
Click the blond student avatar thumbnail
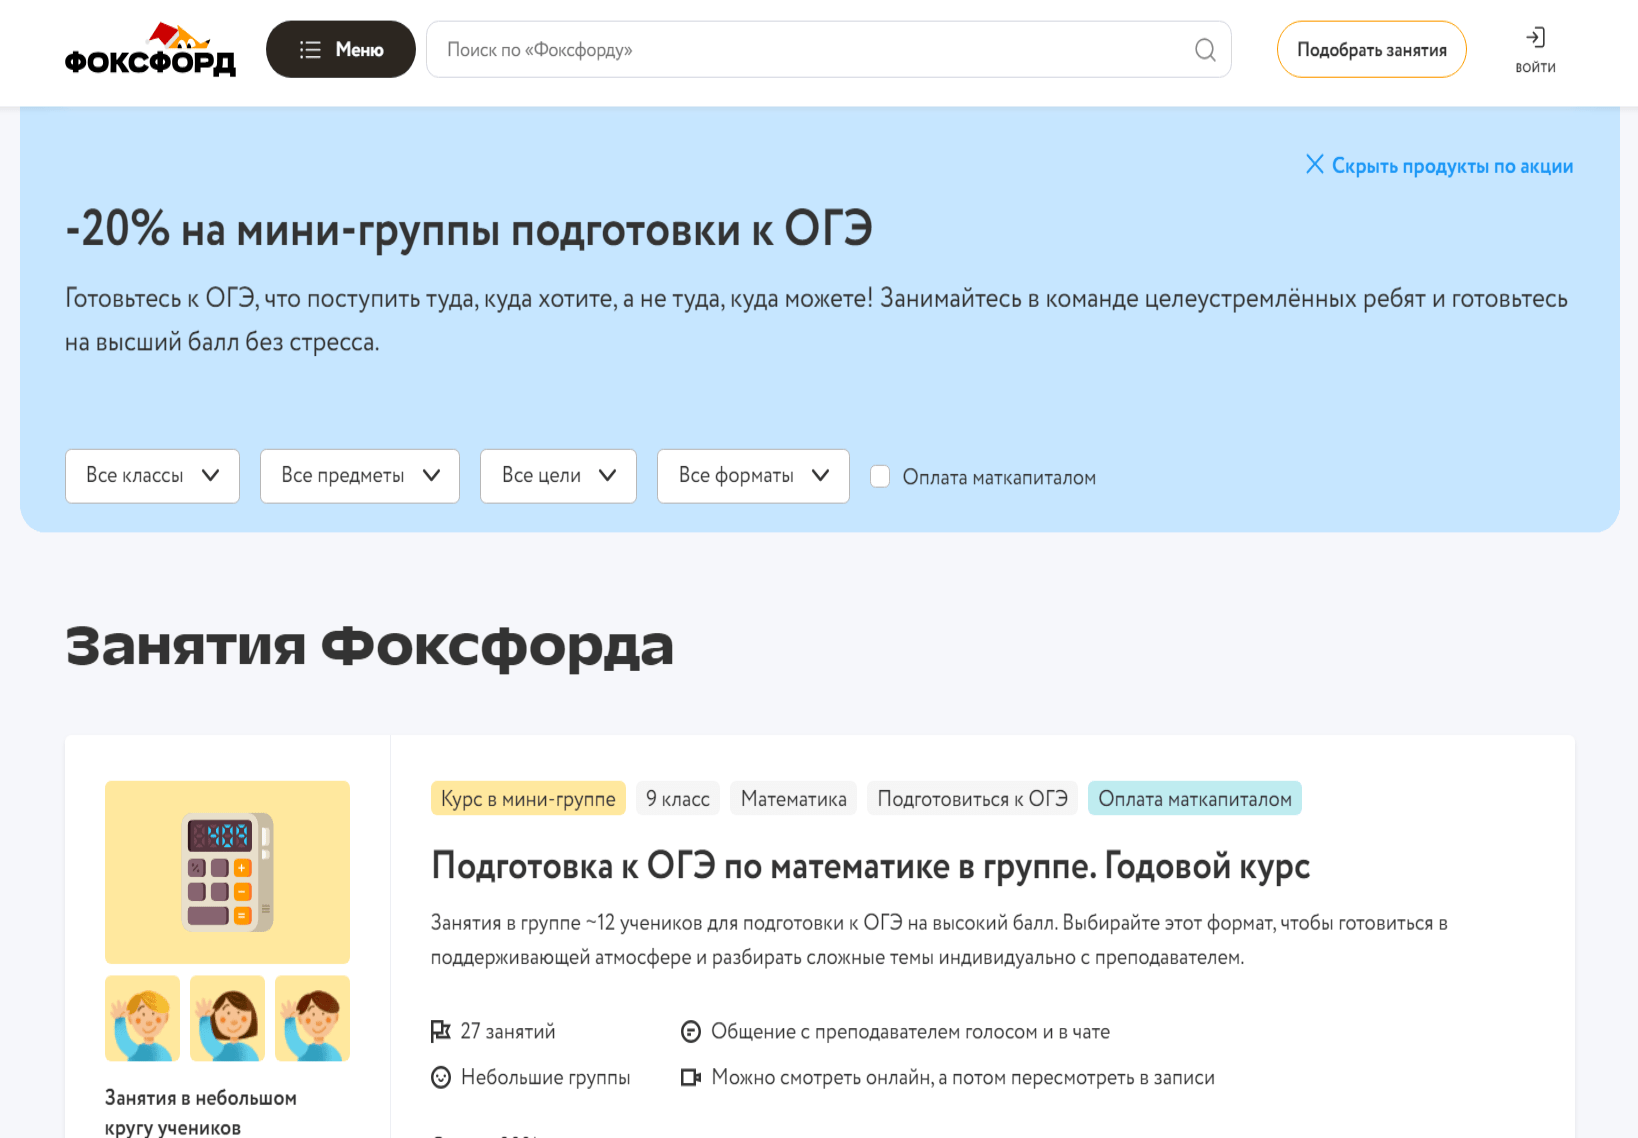142,1018
